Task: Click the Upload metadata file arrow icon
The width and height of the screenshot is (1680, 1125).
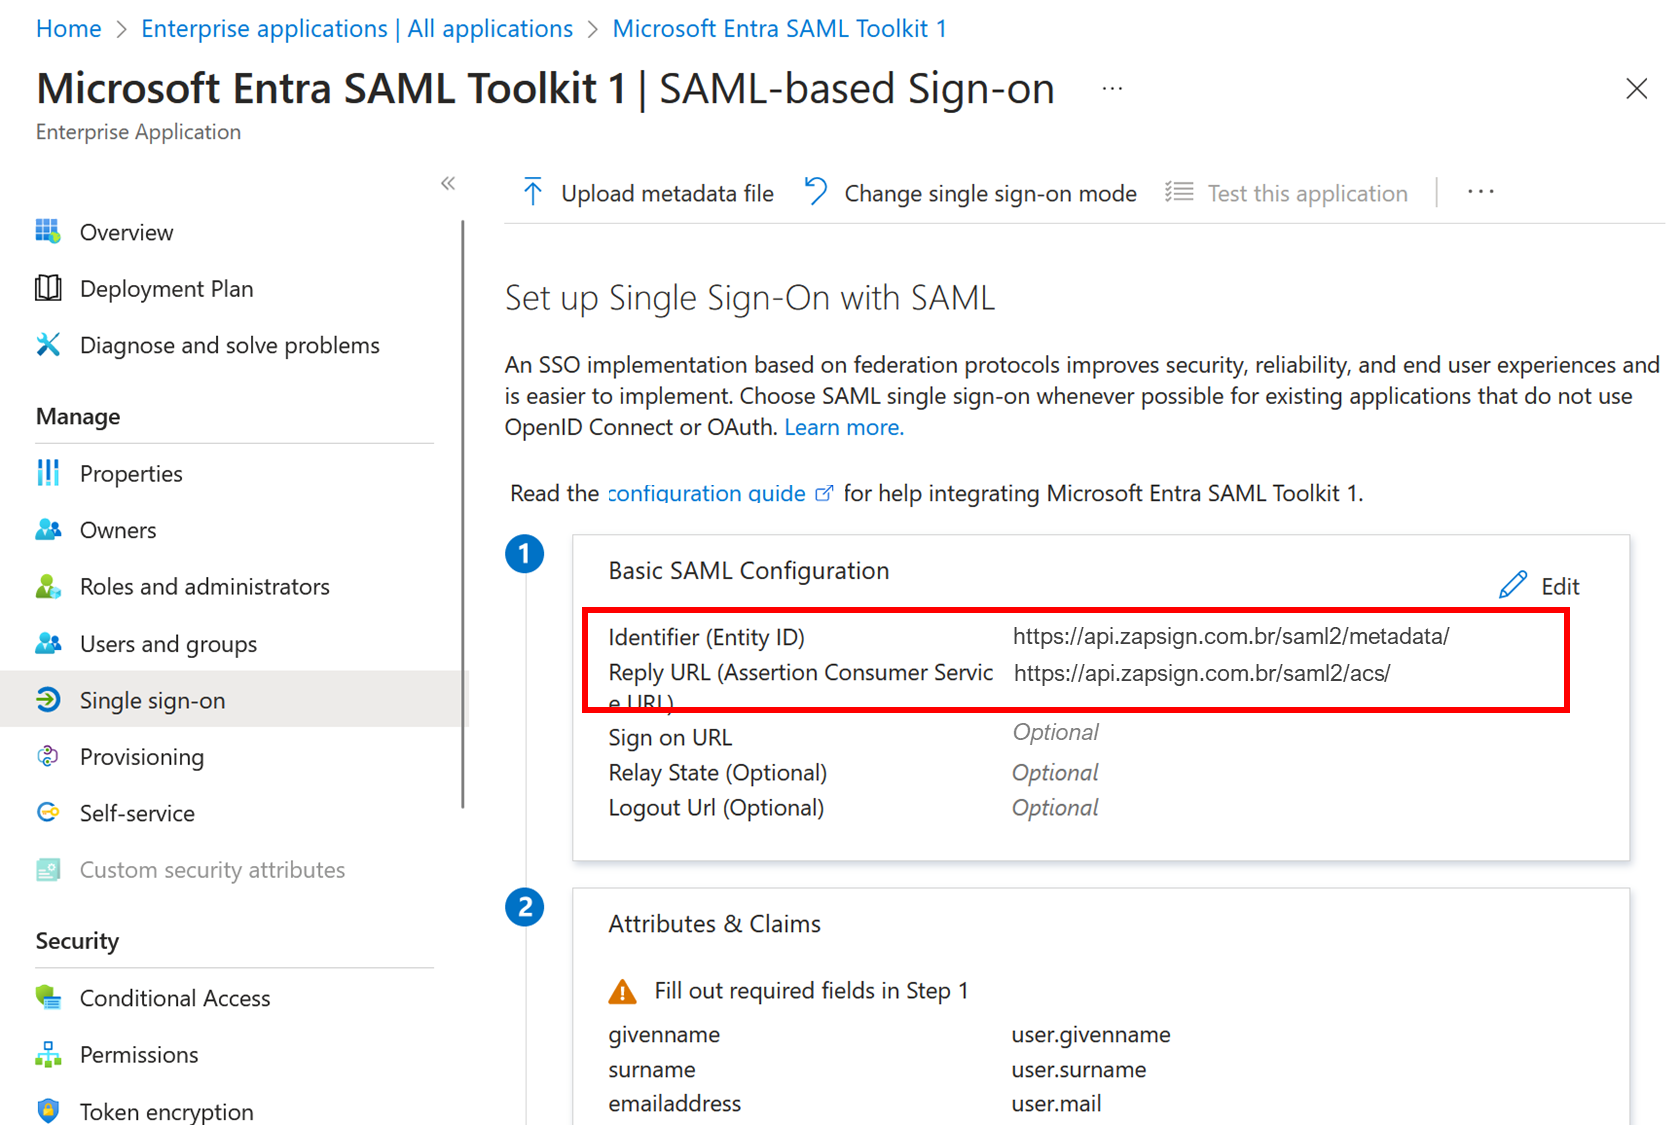Action: tap(532, 192)
